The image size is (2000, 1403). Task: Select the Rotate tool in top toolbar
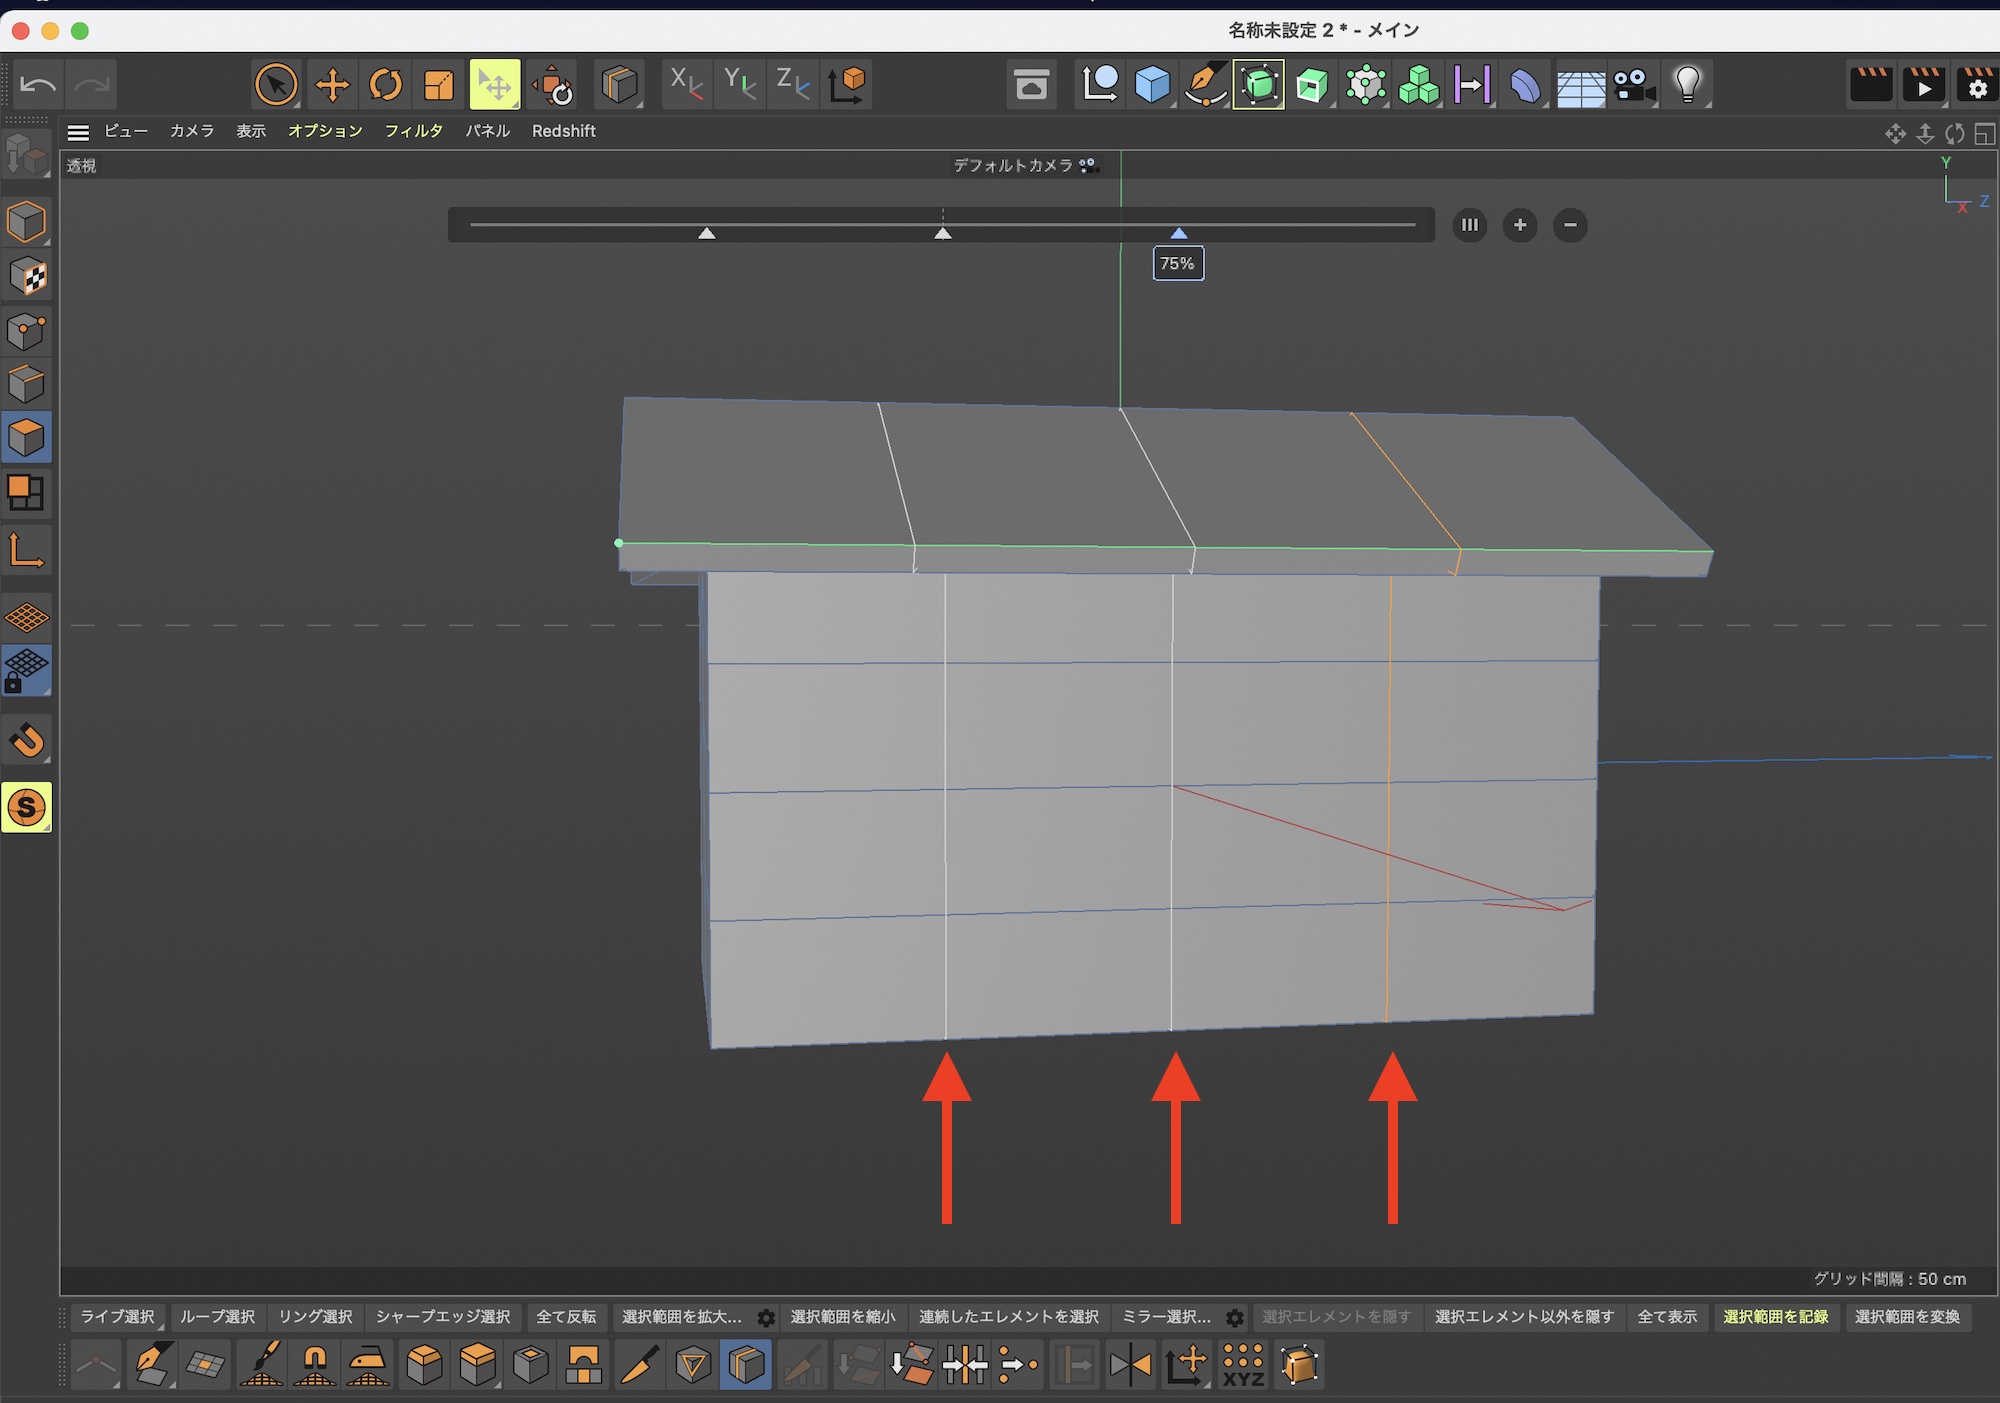point(385,85)
